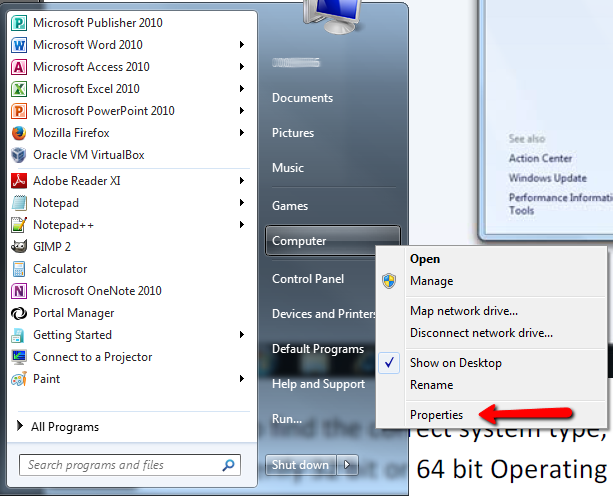Expand the Adobe Reader XI jump list arrow
613x496 pixels.
[x=242, y=181]
